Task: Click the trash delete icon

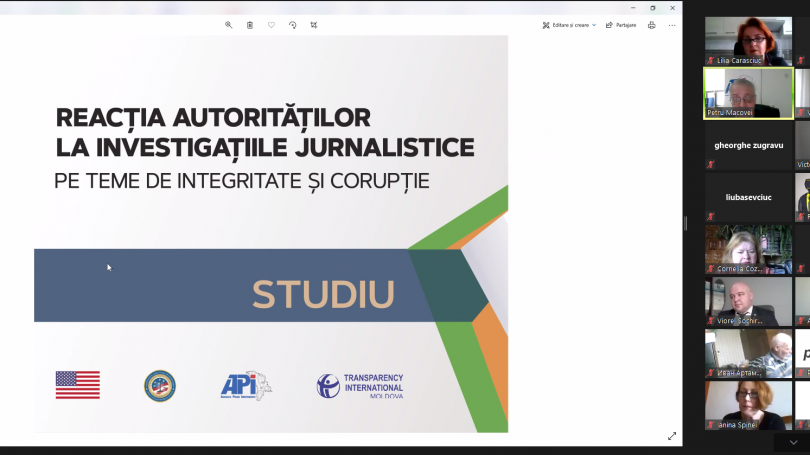Action: point(250,25)
